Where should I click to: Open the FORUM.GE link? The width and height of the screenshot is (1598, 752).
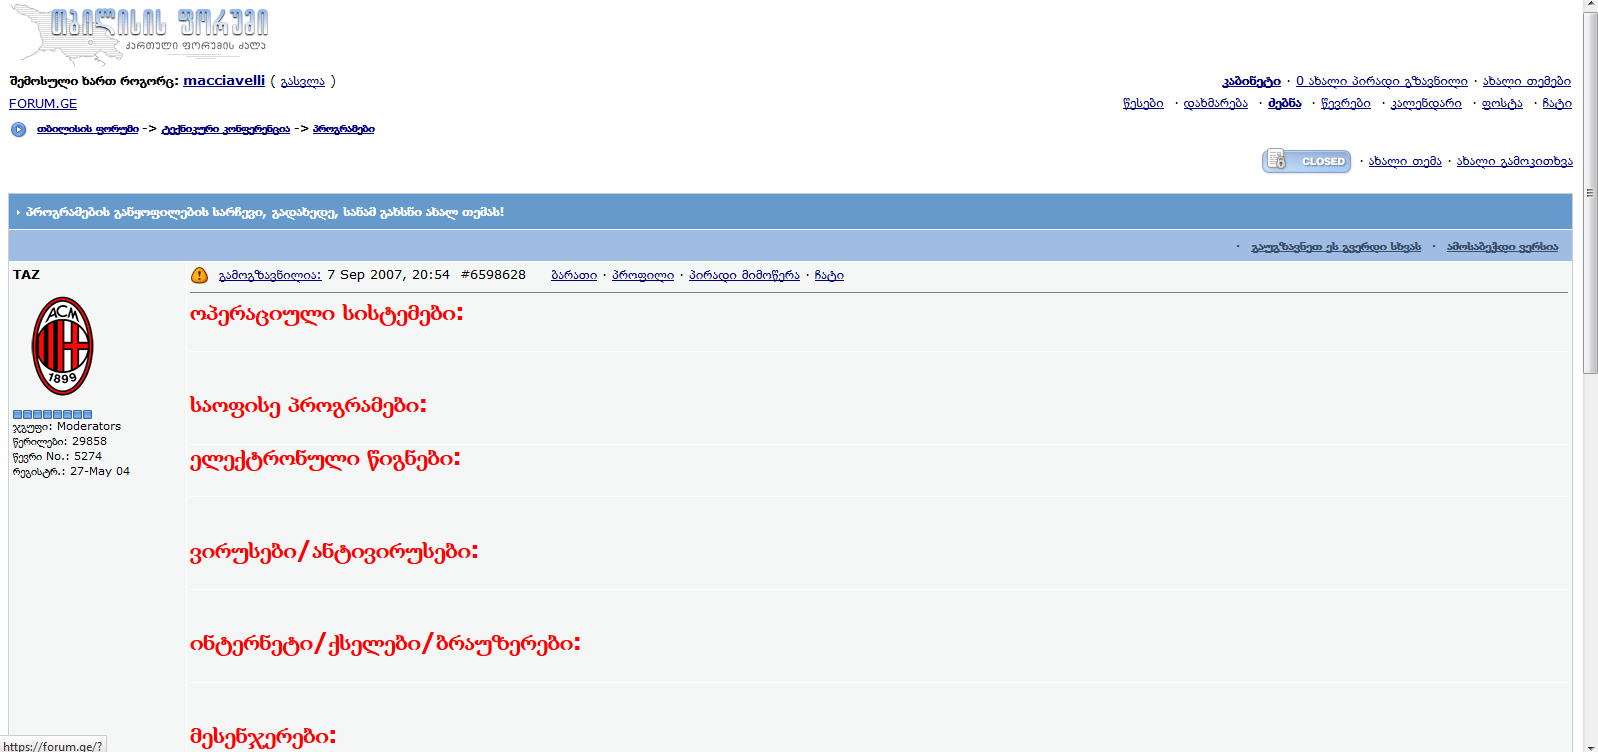tap(43, 104)
